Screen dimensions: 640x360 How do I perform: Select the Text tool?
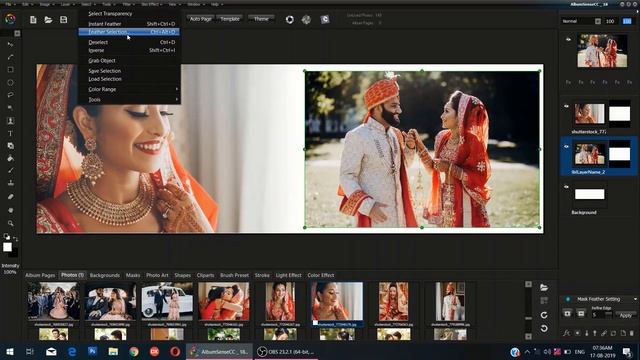[11, 133]
